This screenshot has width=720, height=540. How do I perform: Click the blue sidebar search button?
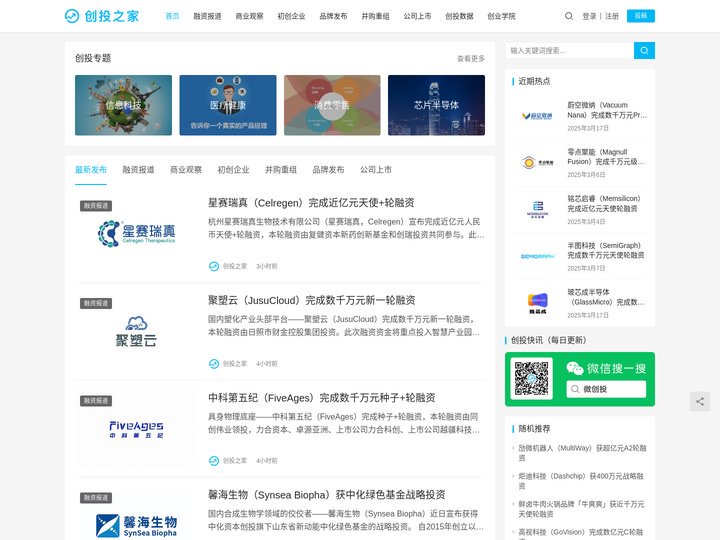pos(644,51)
